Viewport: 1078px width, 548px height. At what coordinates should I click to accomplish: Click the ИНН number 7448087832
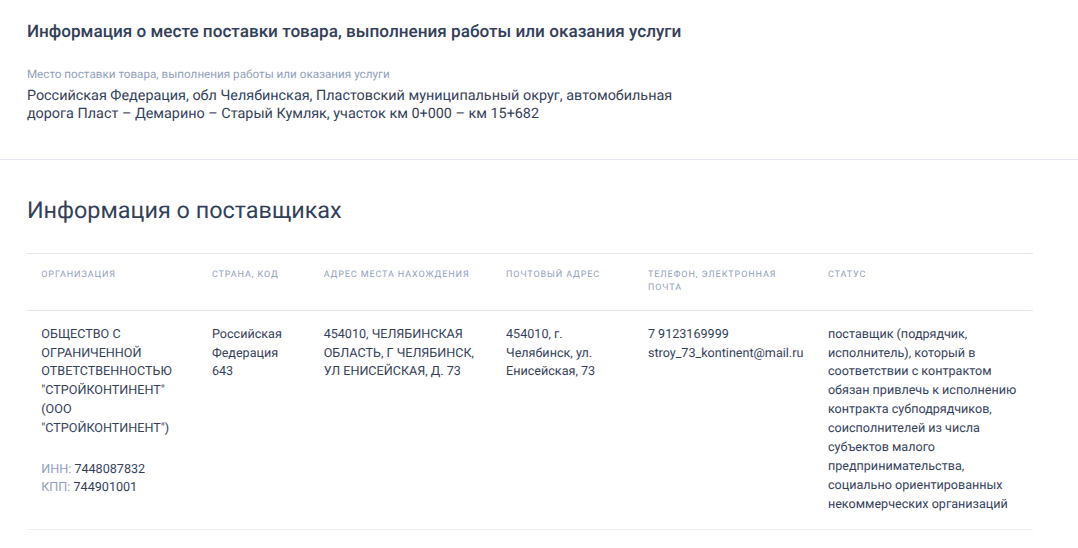(109, 468)
